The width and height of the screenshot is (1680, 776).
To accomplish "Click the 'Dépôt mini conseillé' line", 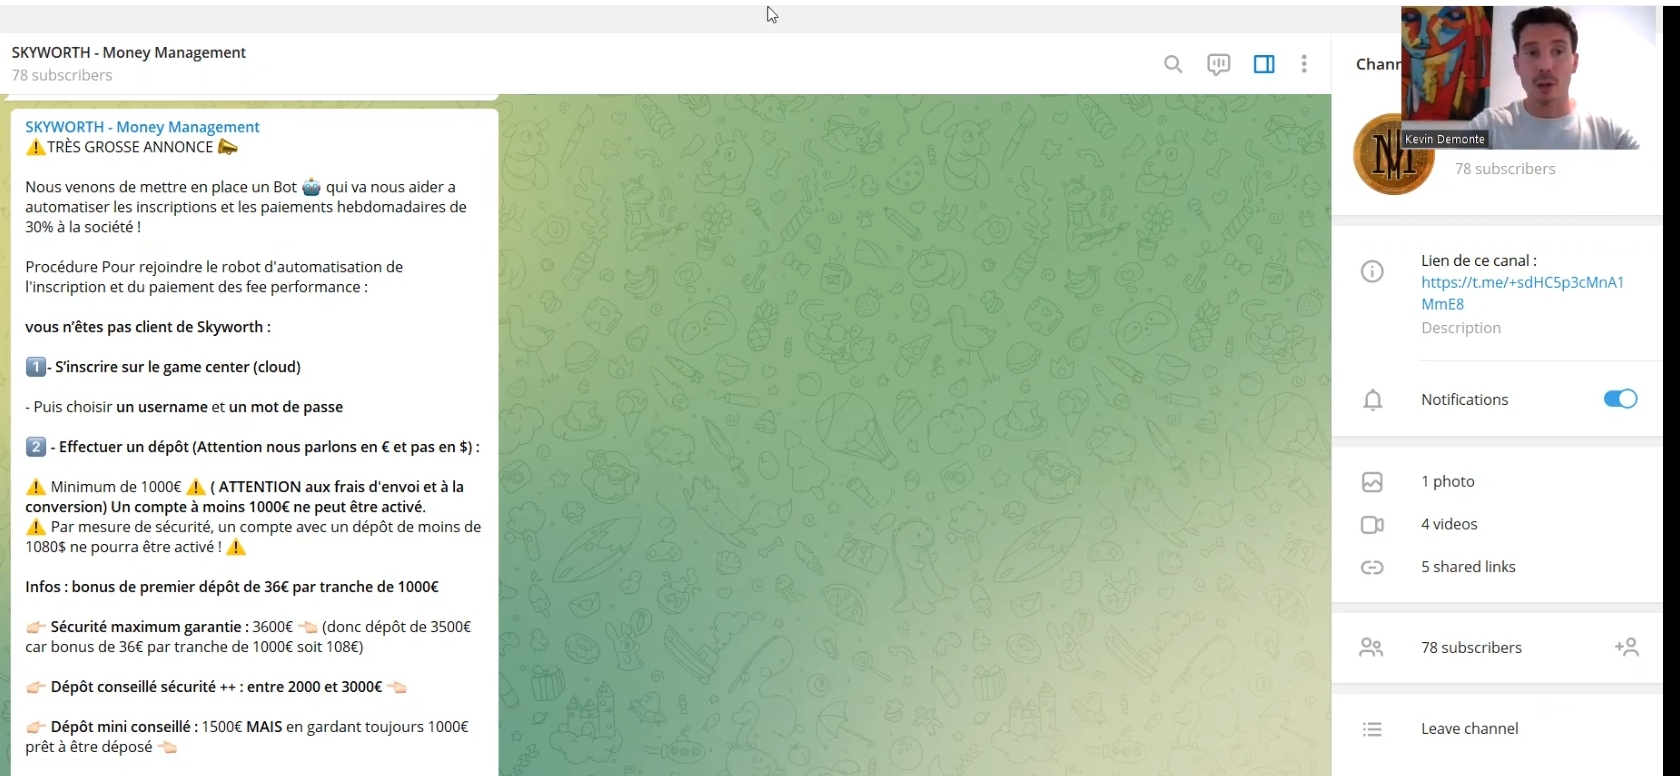I will pyautogui.click(x=247, y=737).
